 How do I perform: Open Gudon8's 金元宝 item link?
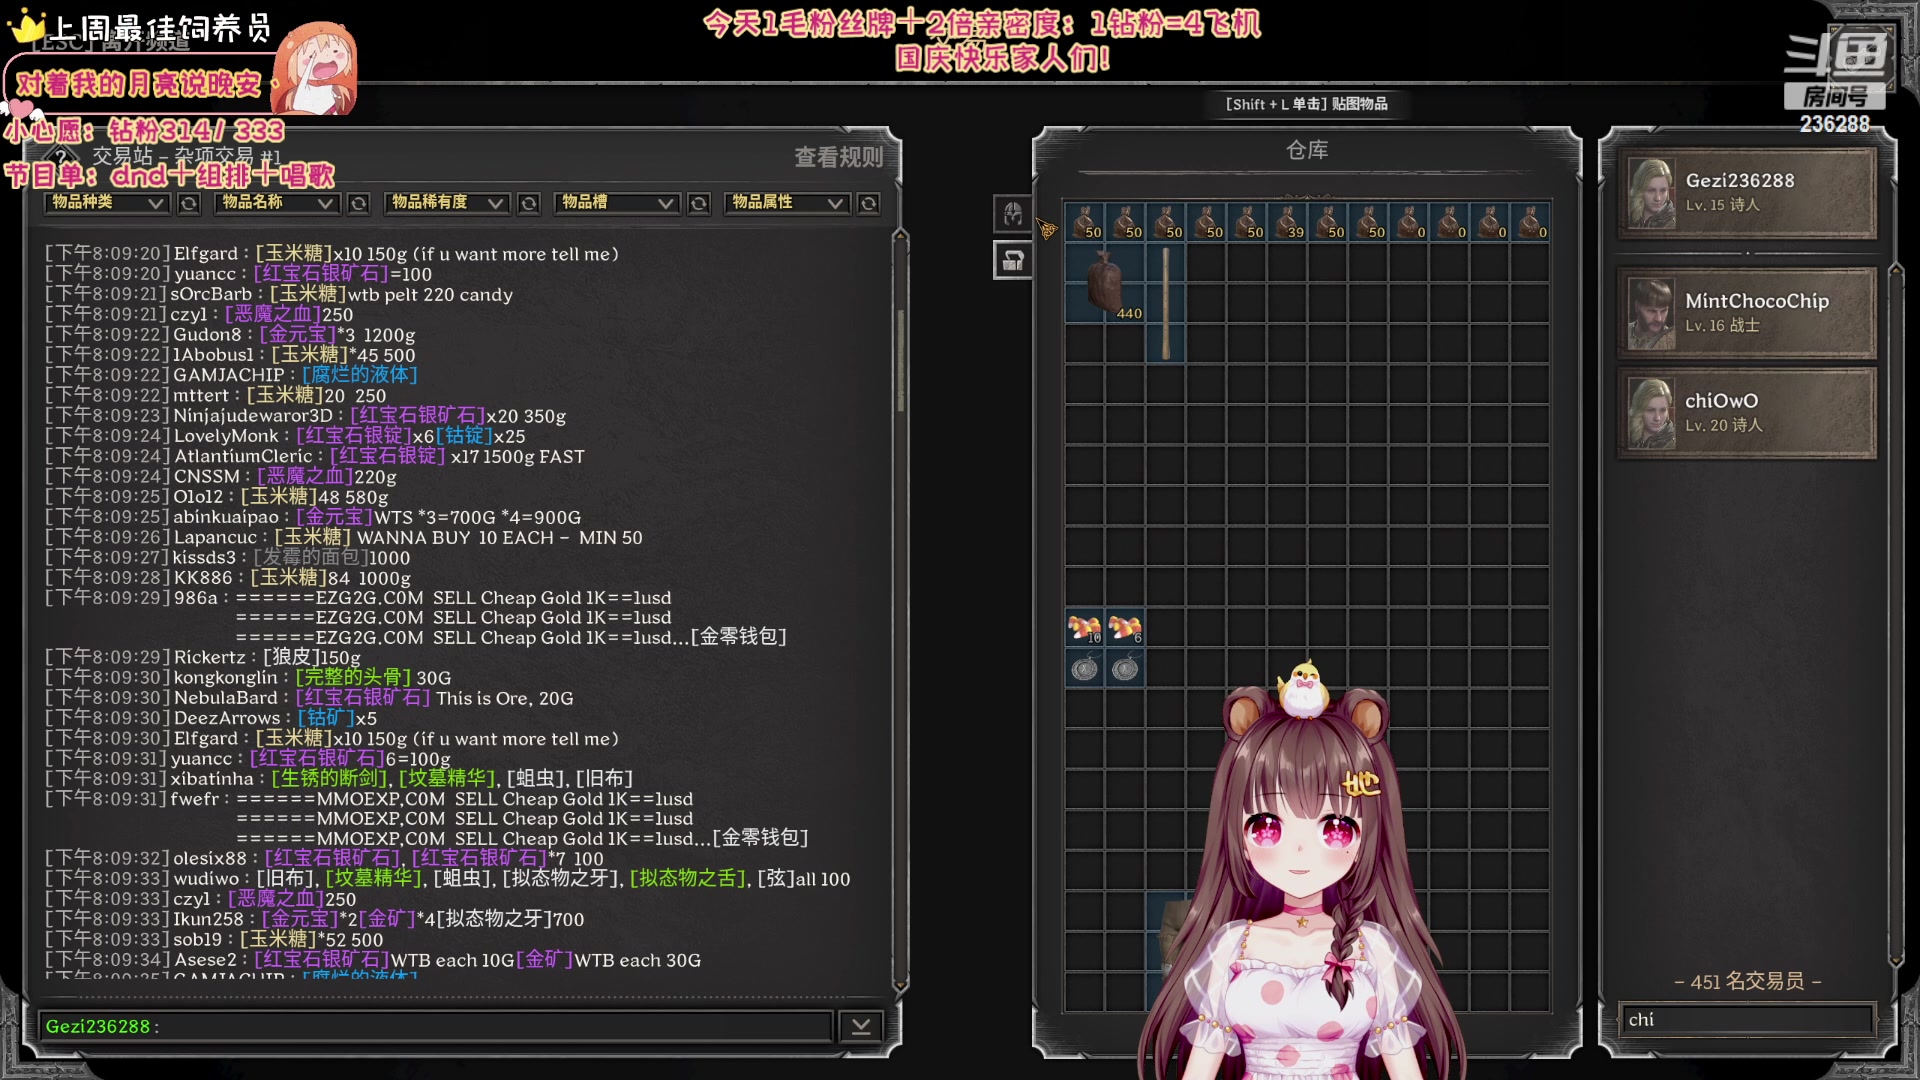pos(297,335)
